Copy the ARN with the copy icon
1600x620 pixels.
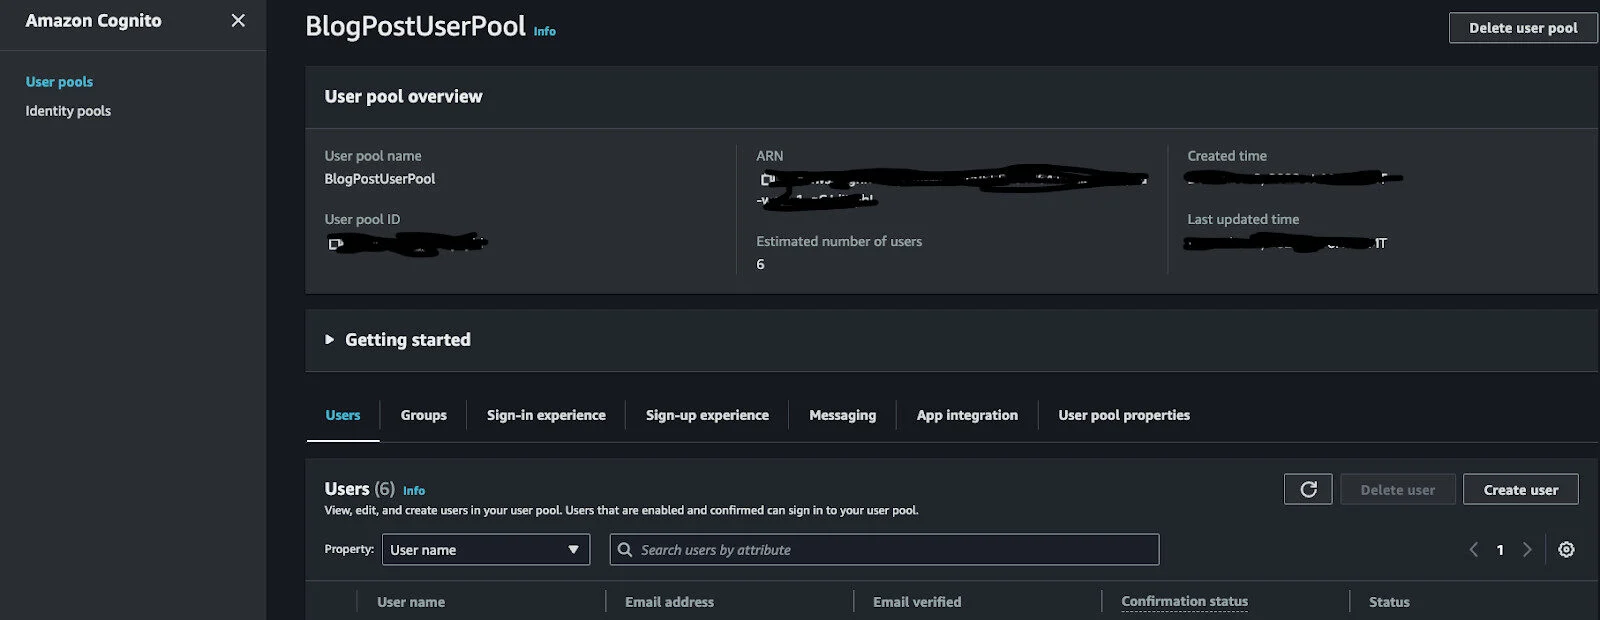coord(767,179)
